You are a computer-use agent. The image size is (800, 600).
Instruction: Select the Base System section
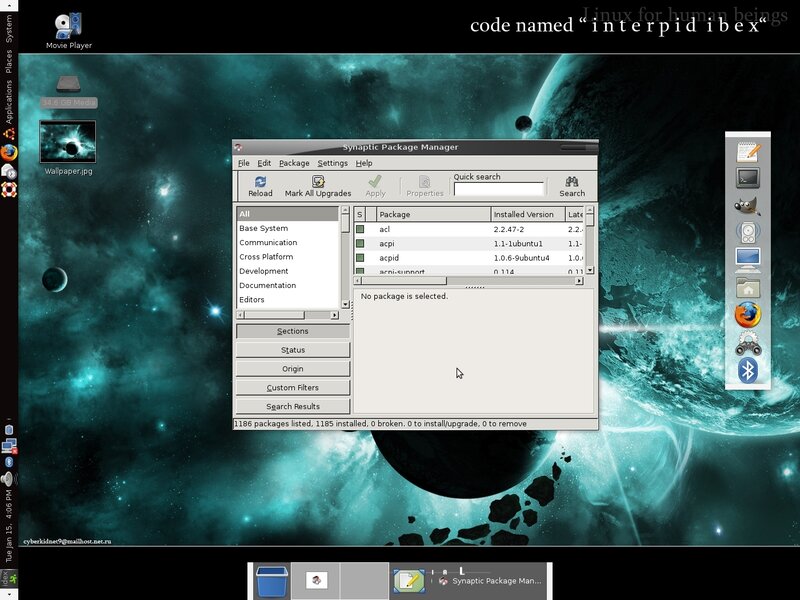[287, 228]
